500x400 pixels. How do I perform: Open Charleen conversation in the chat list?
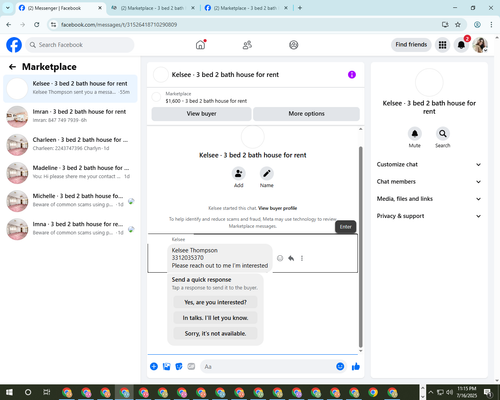[x=70, y=145]
